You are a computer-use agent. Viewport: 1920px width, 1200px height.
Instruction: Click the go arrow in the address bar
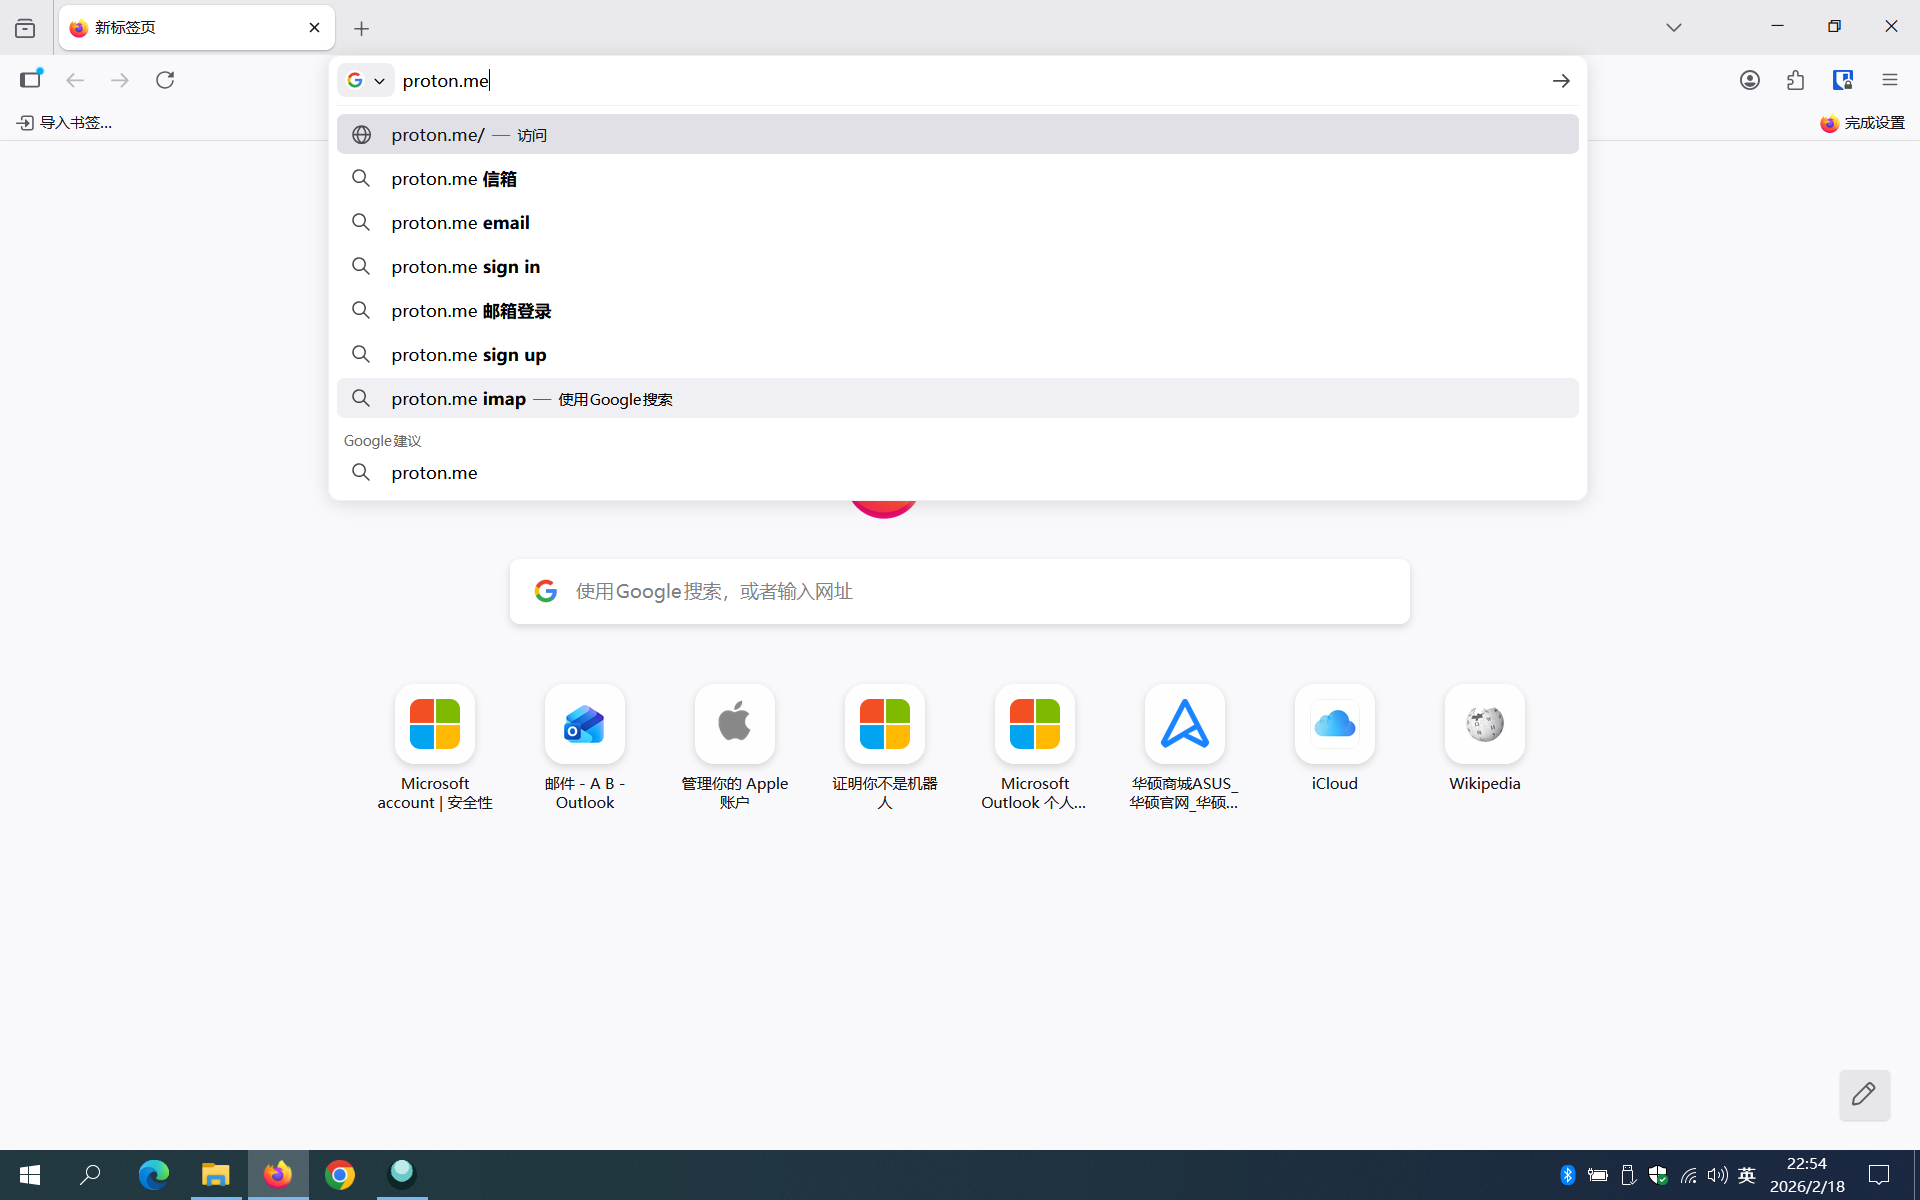[1560, 81]
